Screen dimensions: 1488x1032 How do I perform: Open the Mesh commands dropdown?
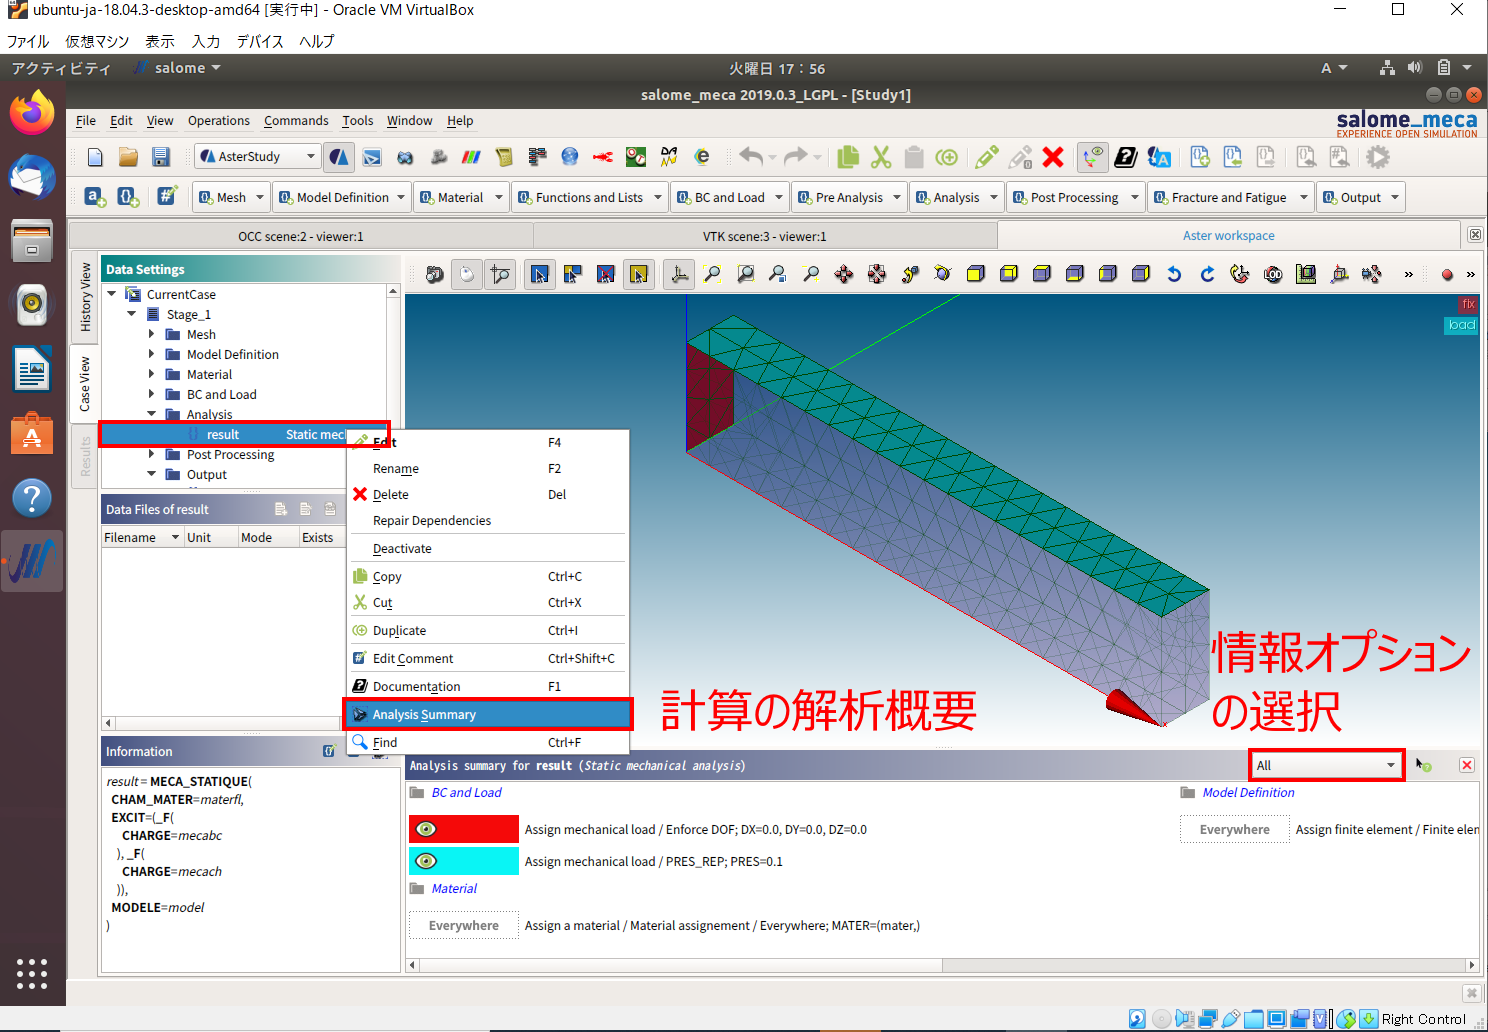(x=231, y=197)
